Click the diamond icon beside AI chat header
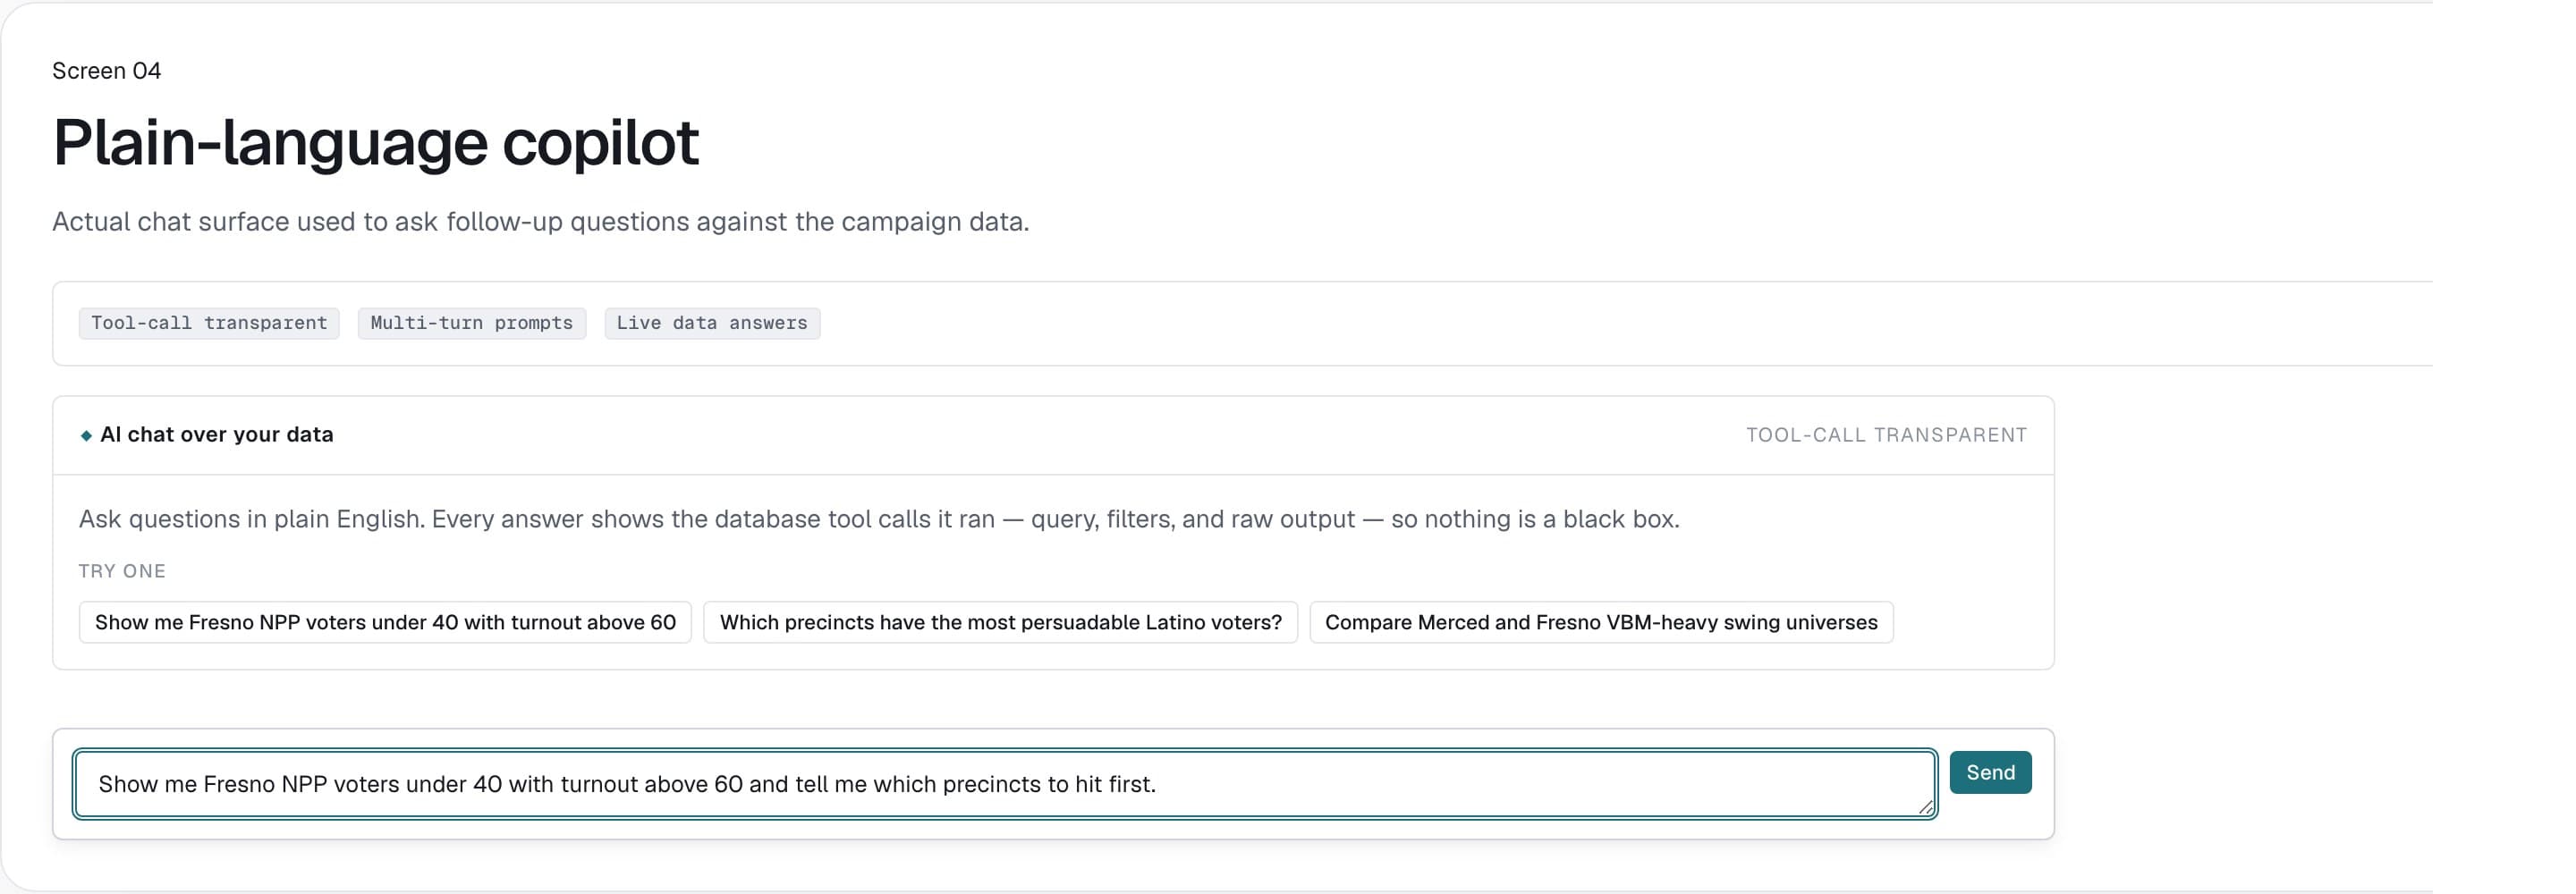The height and width of the screenshot is (894, 2576). 87,435
